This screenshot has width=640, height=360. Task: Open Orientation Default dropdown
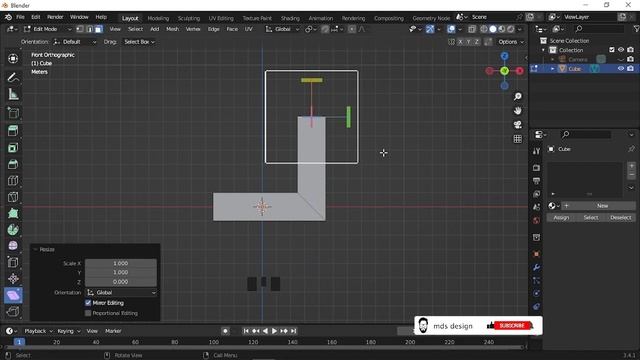[75, 42]
